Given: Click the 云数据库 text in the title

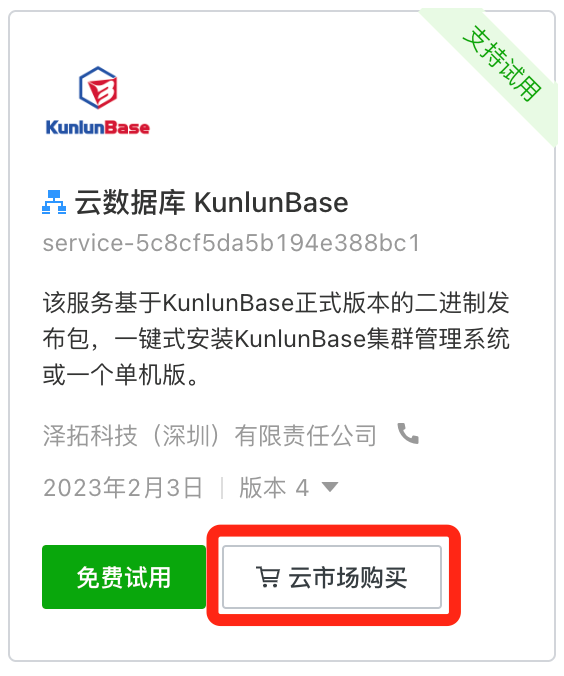Looking at the screenshot, I should coord(129,202).
